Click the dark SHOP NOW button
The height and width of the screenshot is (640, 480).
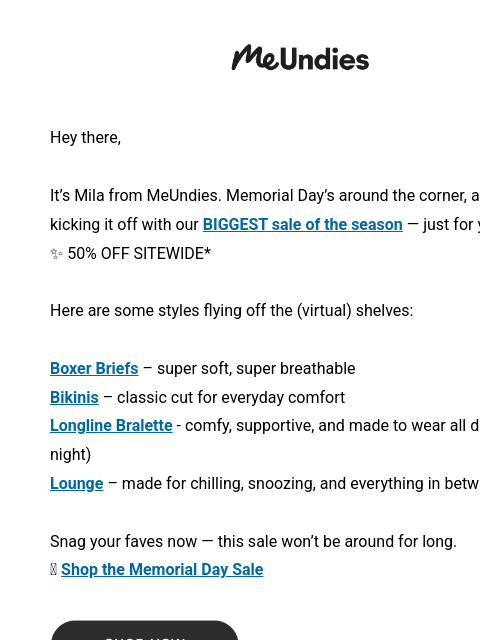pos(144,631)
